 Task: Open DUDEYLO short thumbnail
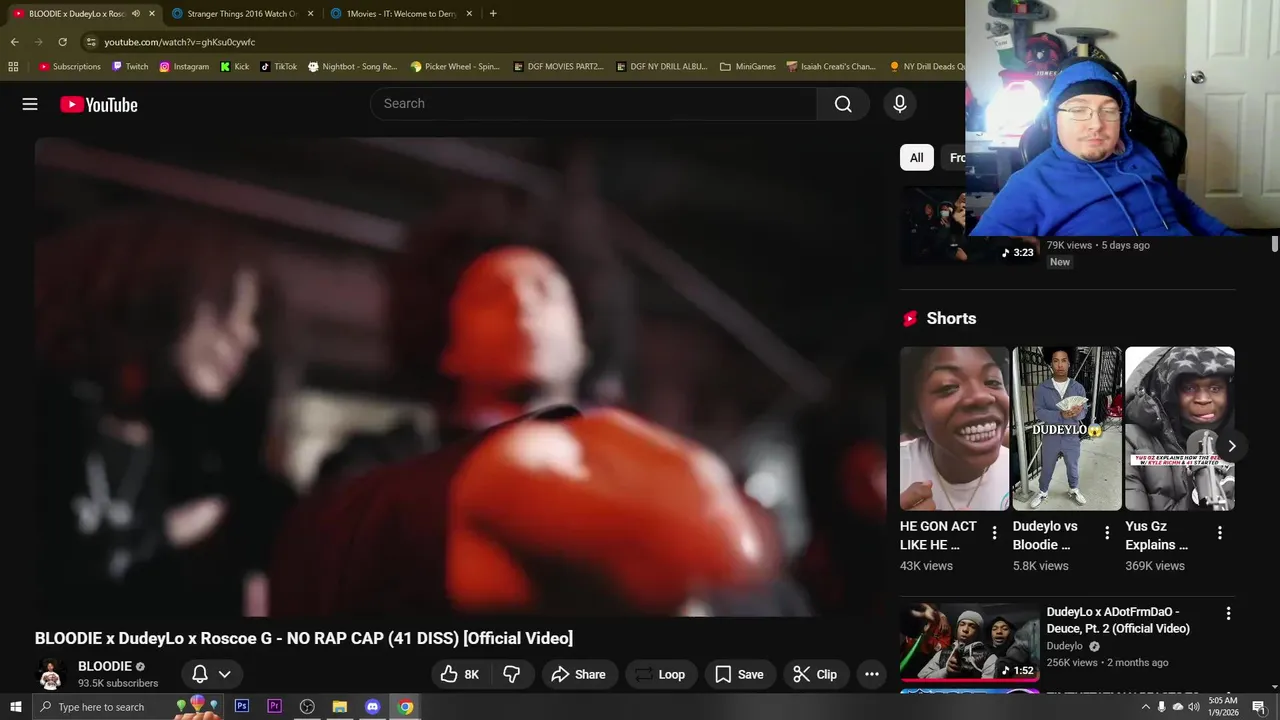pos(1067,429)
